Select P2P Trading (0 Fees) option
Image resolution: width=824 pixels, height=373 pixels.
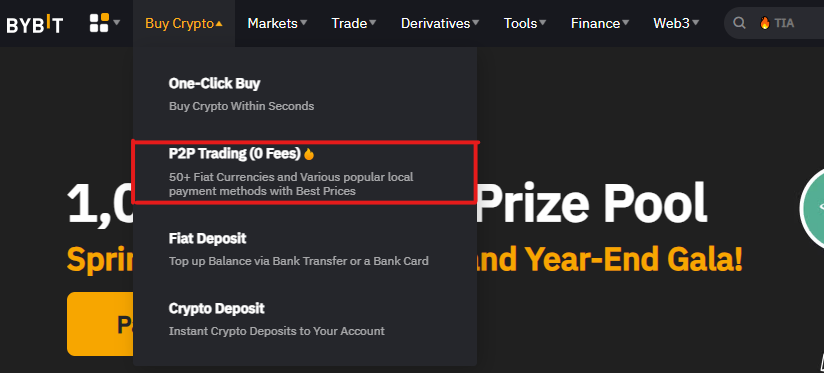[x=305, y=172]
